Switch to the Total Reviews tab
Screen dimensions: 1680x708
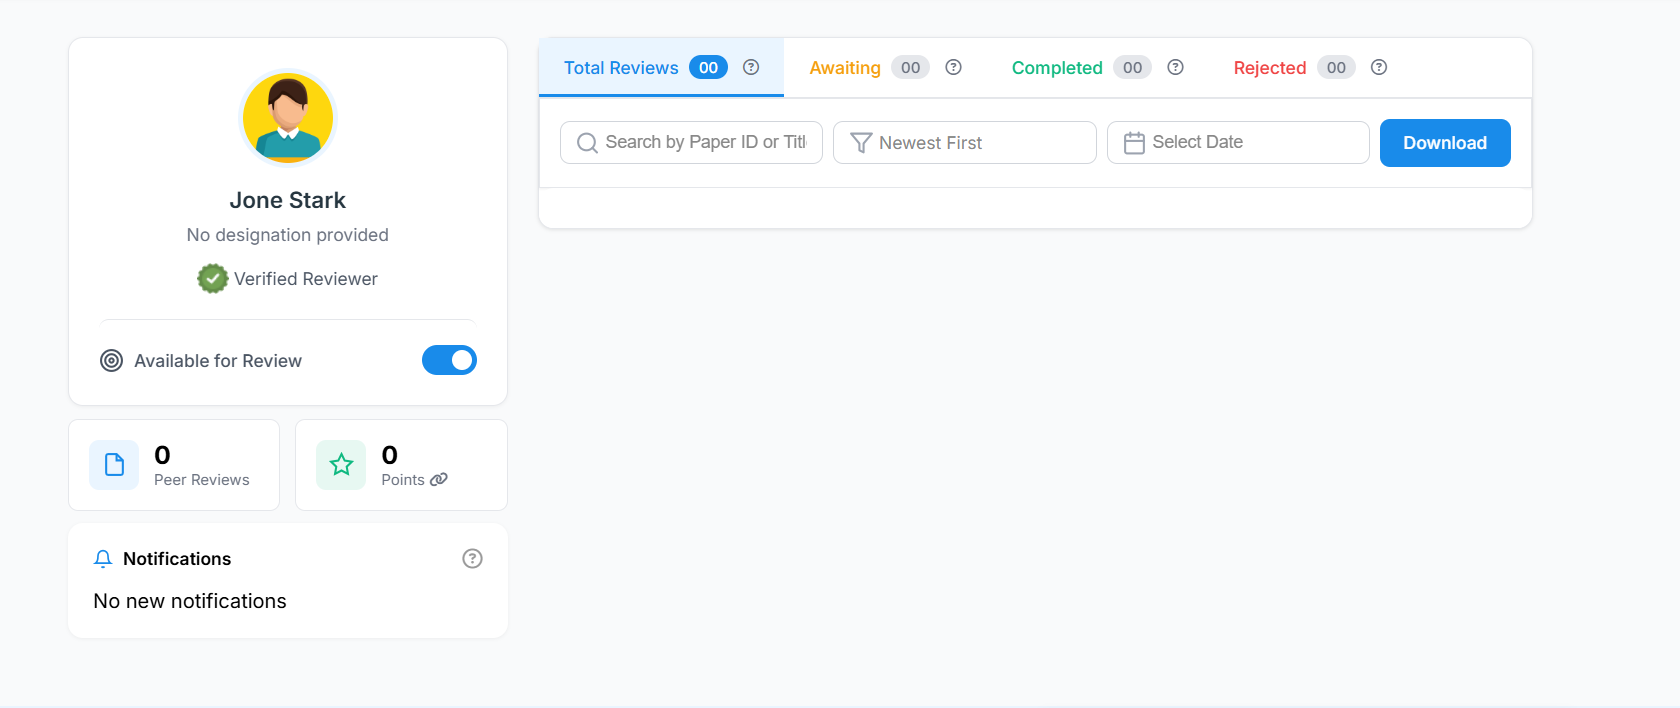[x=661, y=68]
